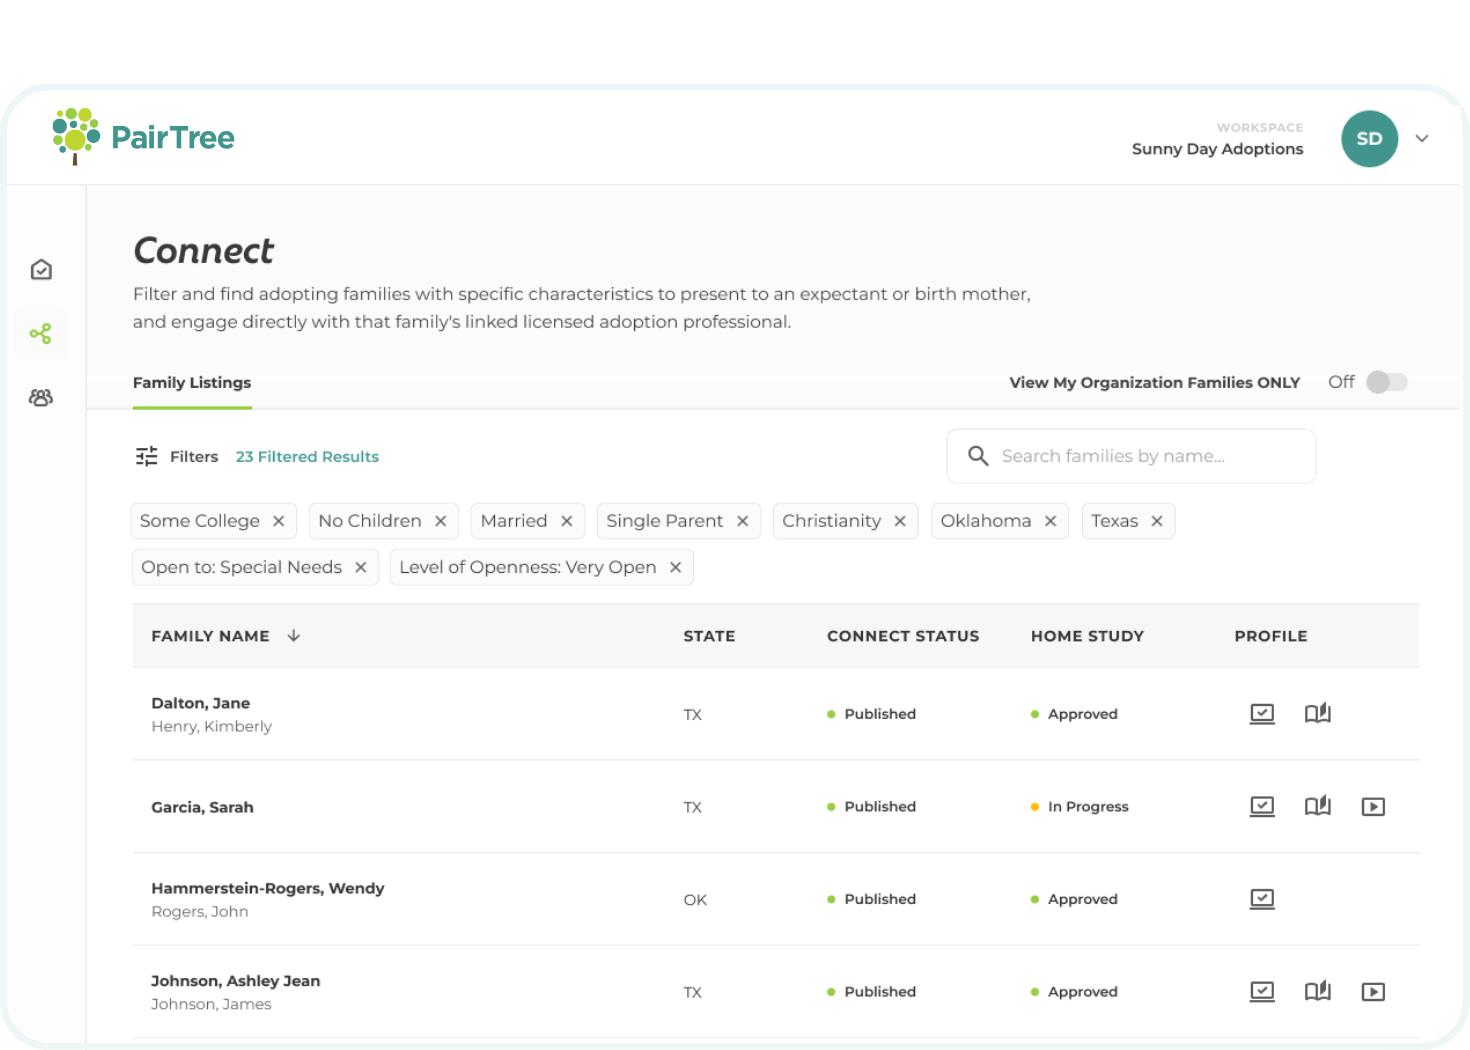Toggle View My Organization Families ONLY switch
Viewport: 1470px width, 1050px height.
[1386, 382]
